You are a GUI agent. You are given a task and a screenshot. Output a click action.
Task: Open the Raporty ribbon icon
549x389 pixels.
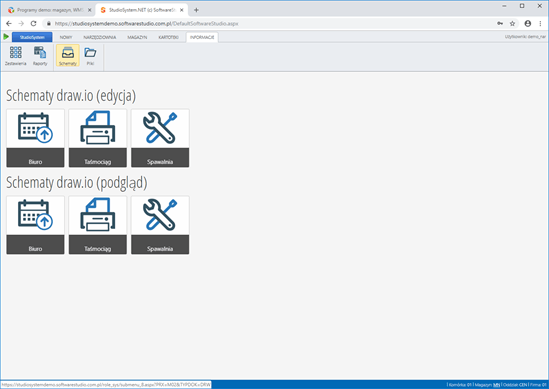pyautogui.click(x=40, y=56)
